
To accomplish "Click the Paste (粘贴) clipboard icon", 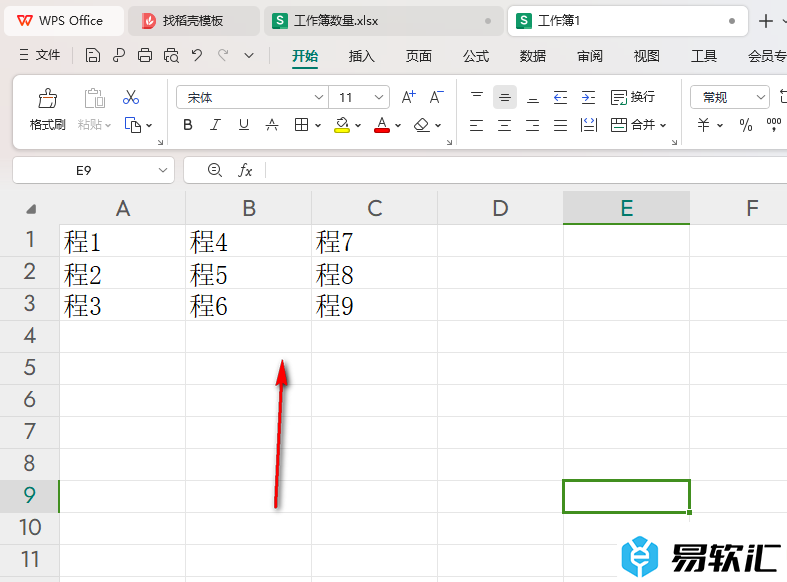I will pos(94,98).
